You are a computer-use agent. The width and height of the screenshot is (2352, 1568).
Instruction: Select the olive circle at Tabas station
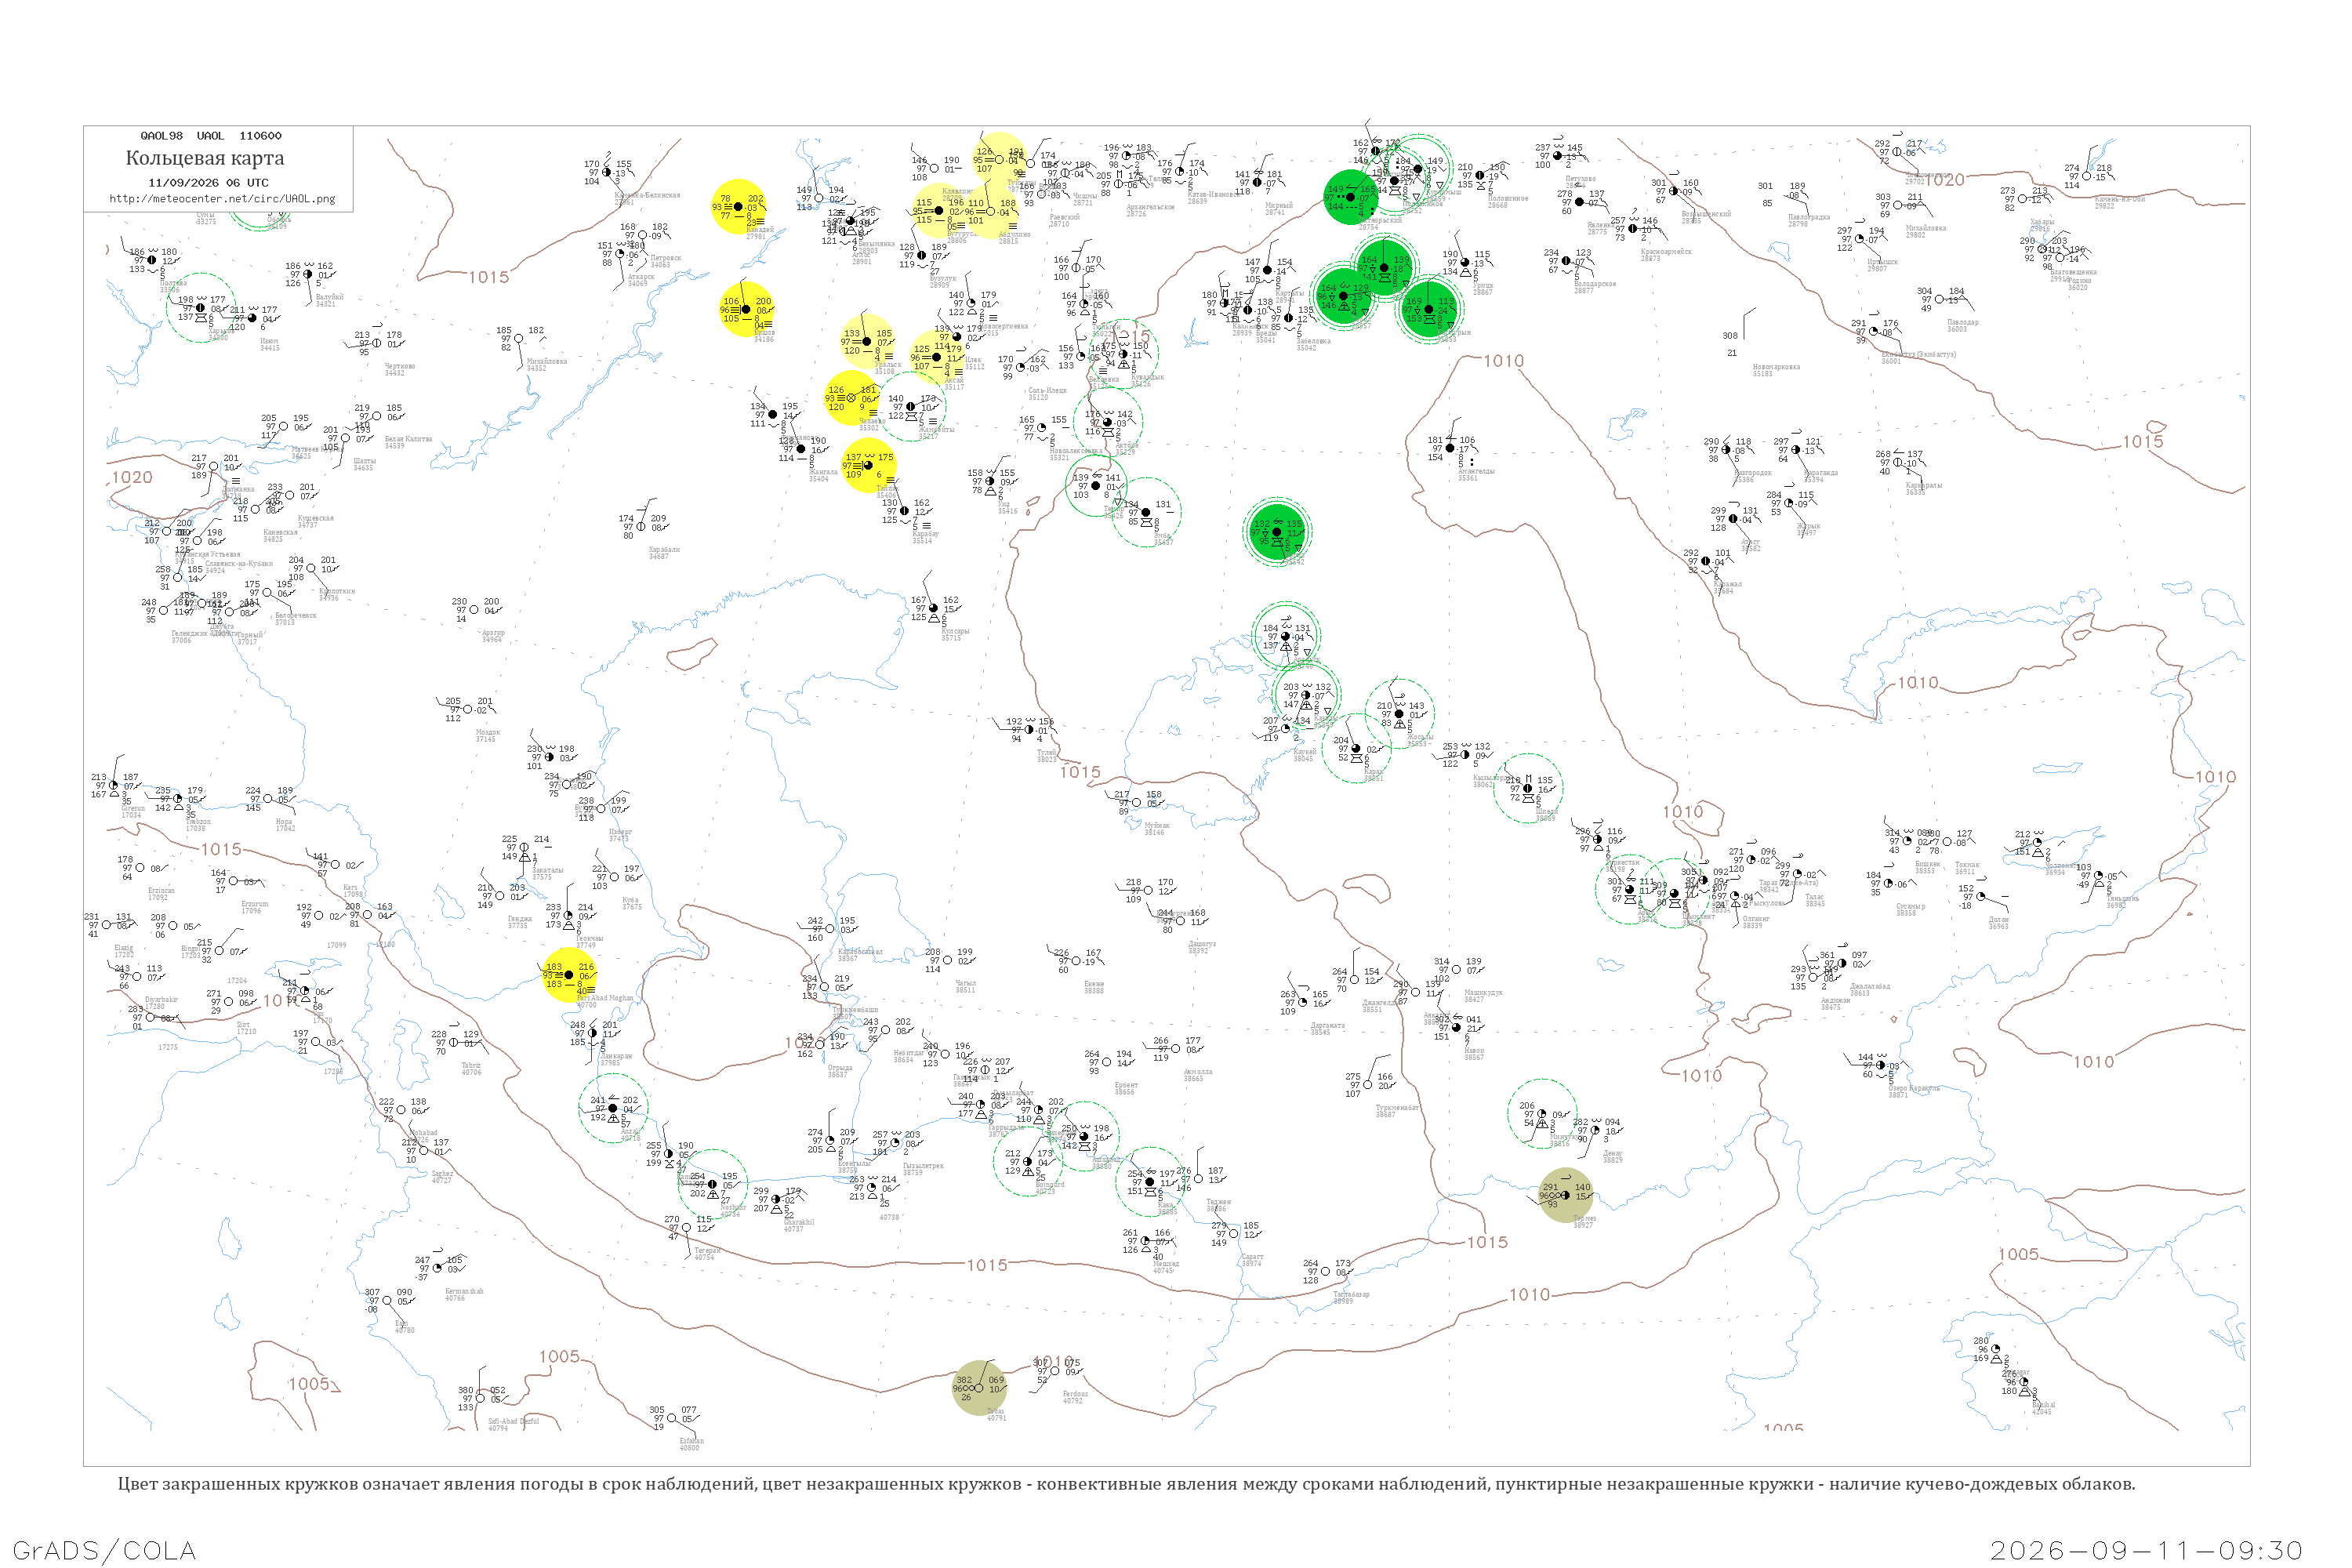980,1388
